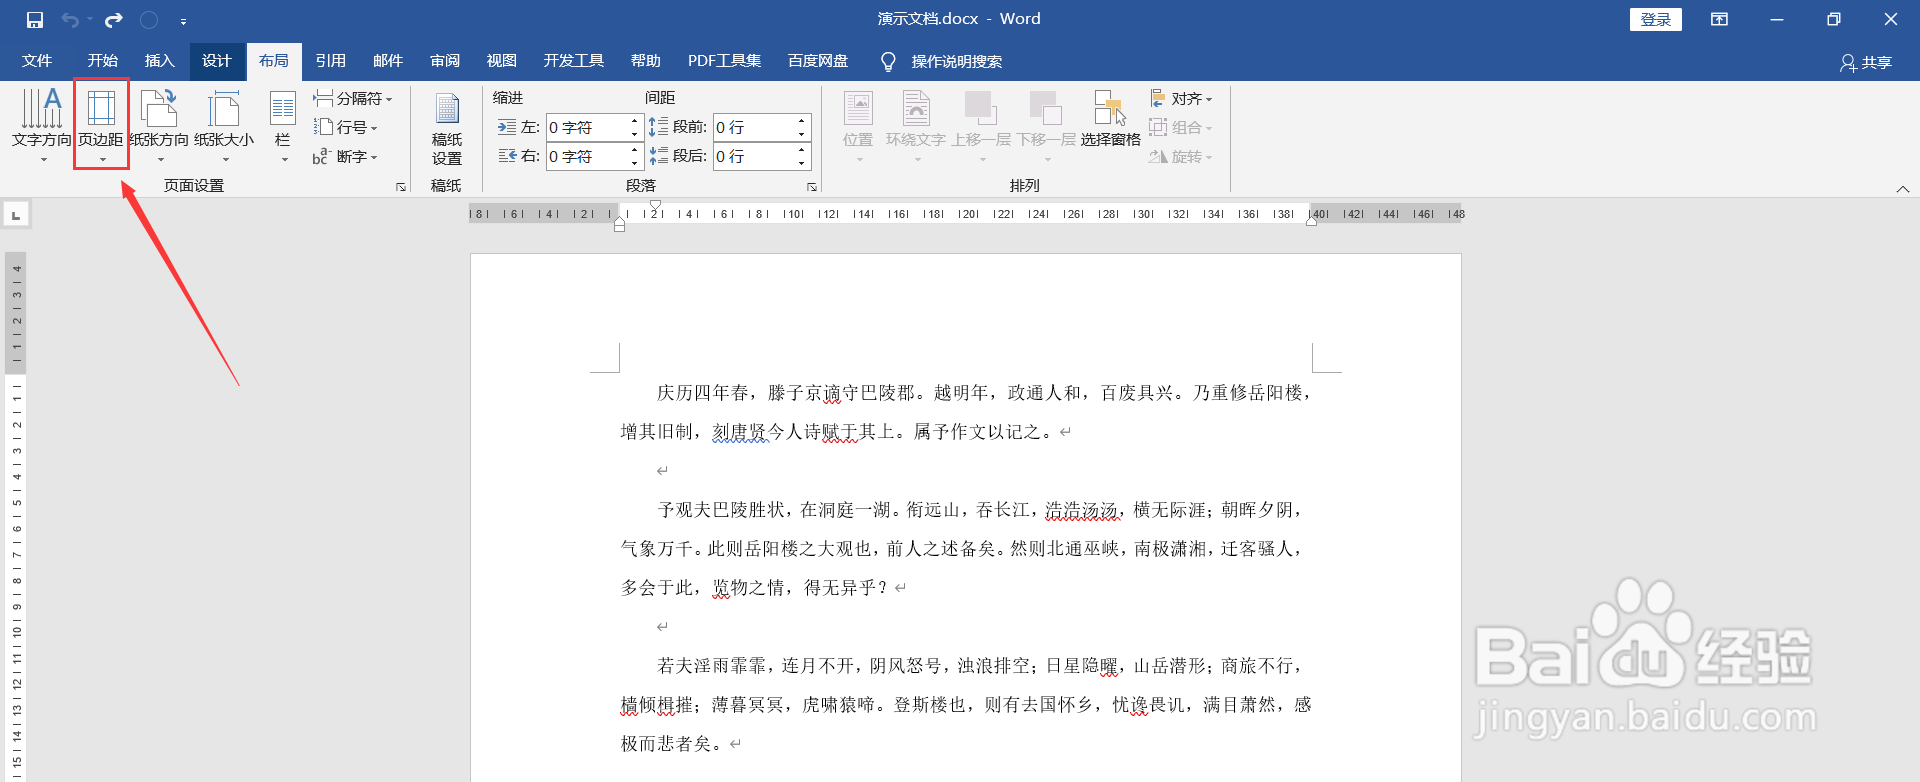This screenshot has height=782, width=1920.
Task: Click the left indent 左 input field
Action: coord(587,127)
